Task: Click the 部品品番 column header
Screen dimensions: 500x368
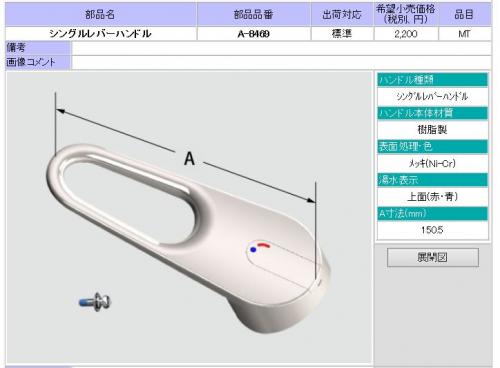Action: [254, 14]
